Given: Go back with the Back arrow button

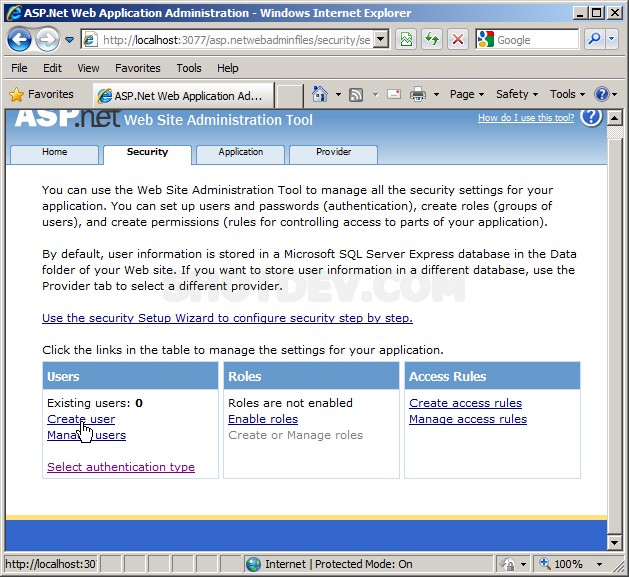Looking at the screenshot, I should (x=19, y=40).
